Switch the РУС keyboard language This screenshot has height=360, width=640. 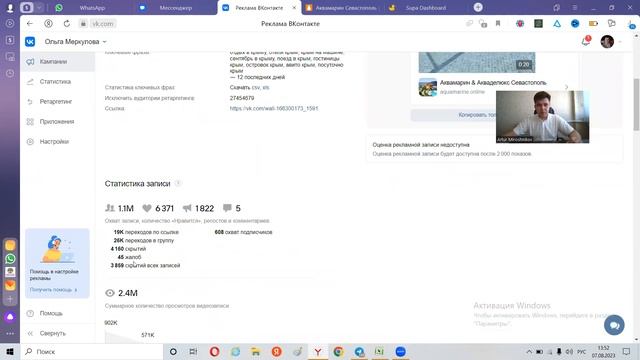[582, 351]
